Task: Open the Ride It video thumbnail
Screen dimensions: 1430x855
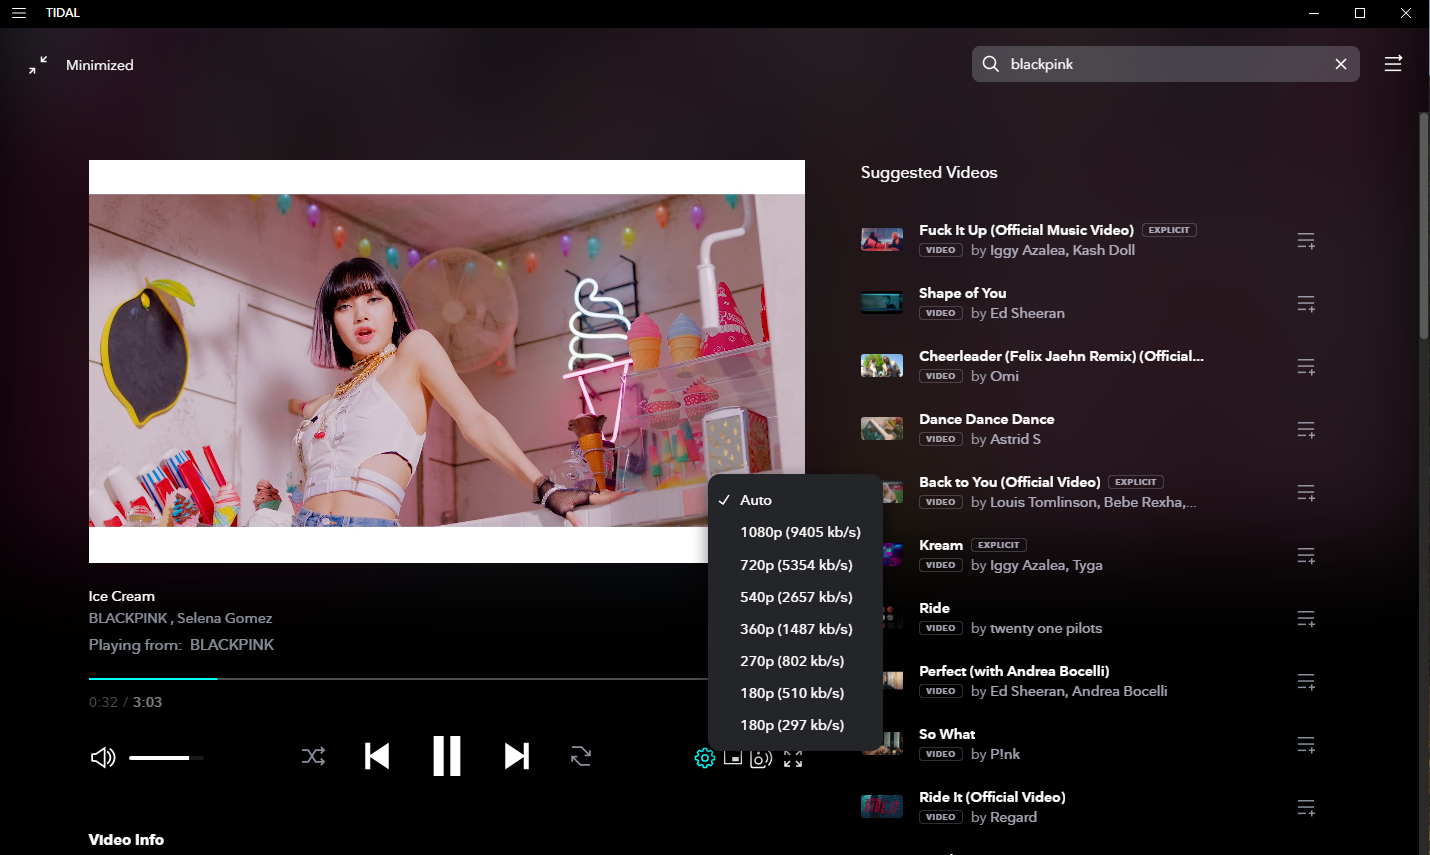Action: (x=882, y=807)
